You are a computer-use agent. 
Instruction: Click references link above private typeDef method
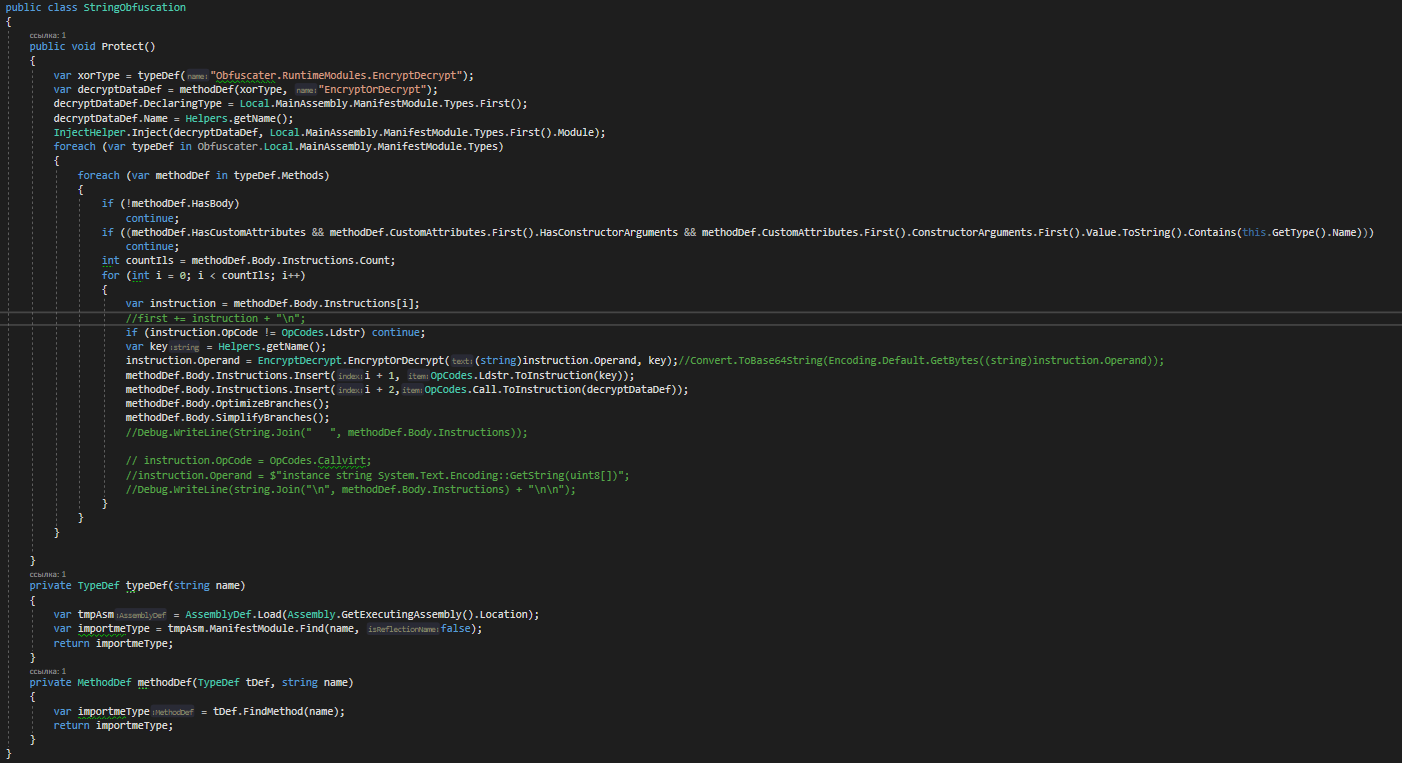(47, 574)
